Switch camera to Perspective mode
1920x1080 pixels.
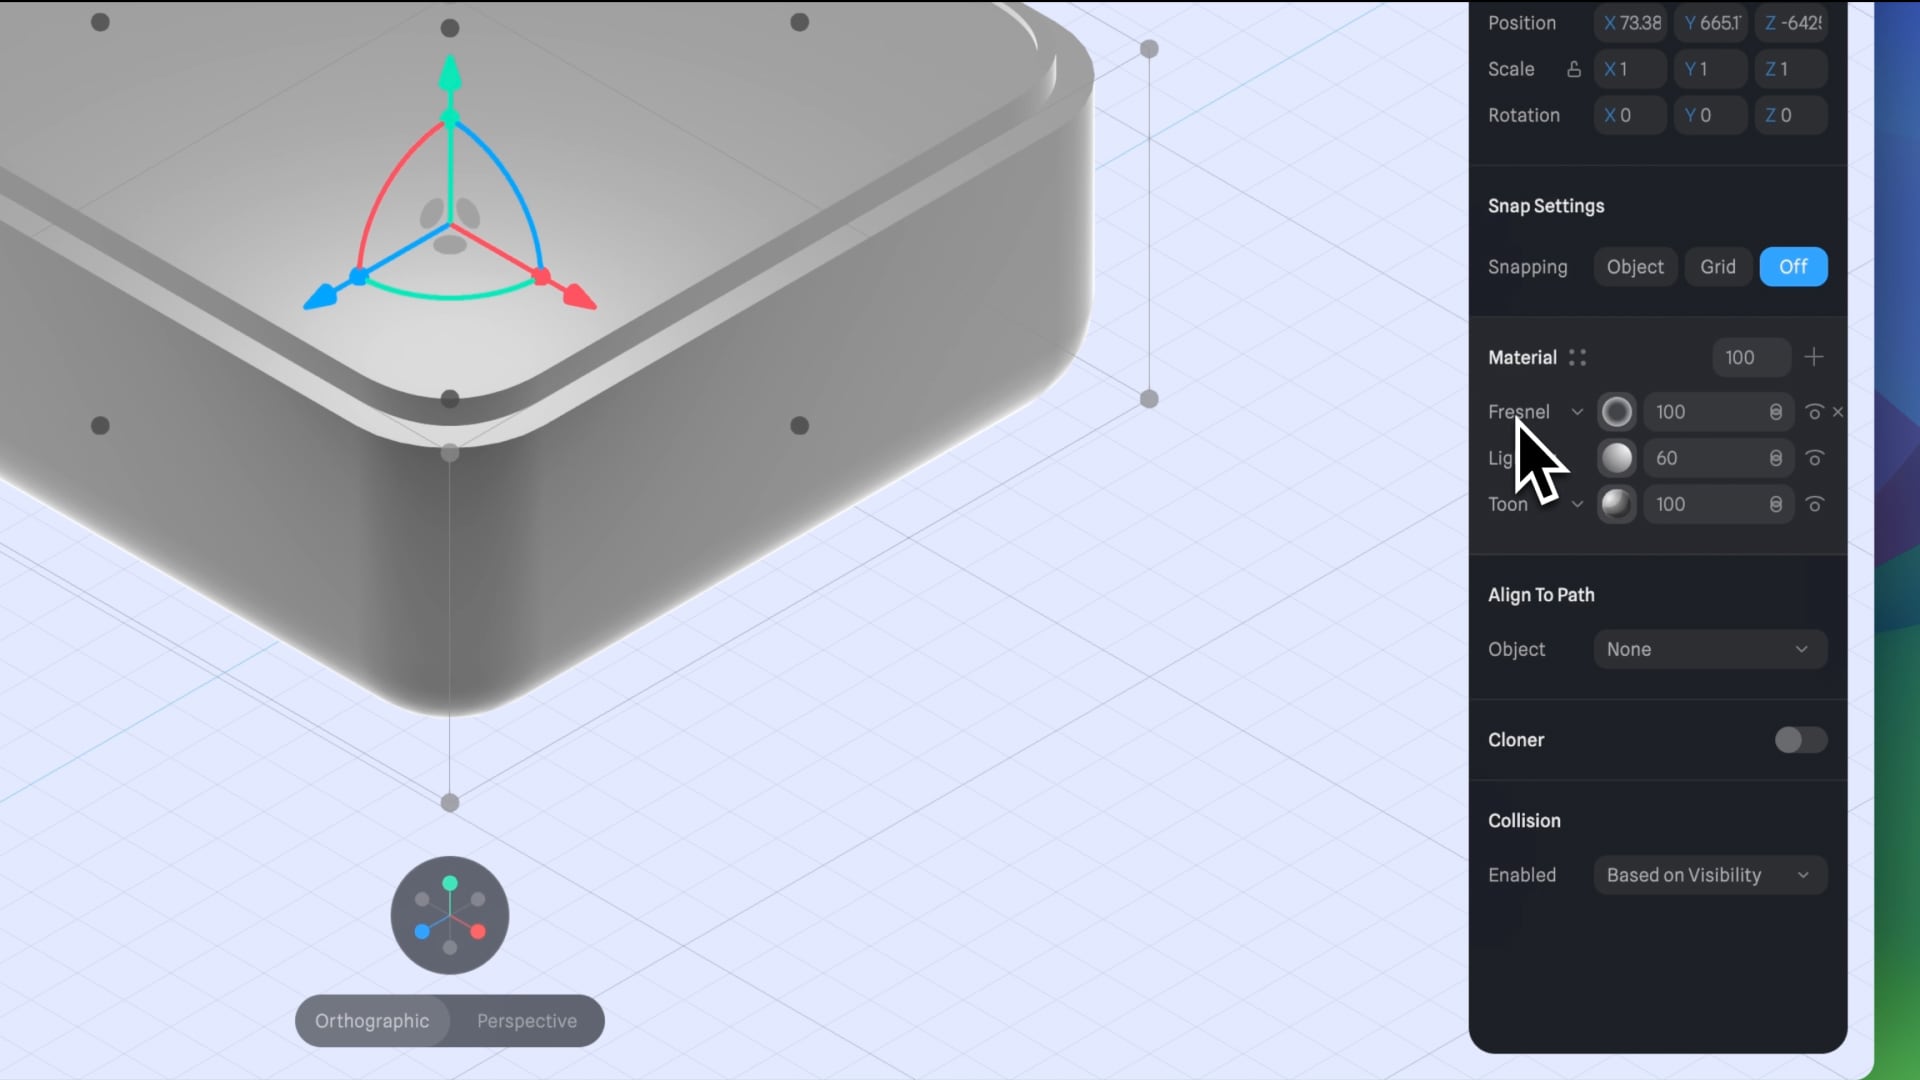click(527, 1021)
